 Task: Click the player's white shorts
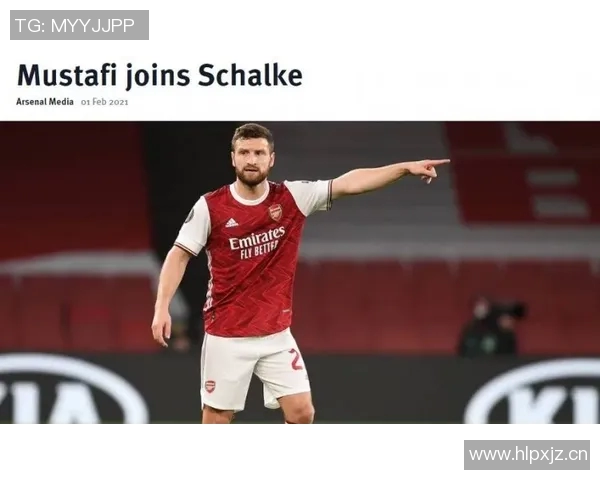coord(254,369)
